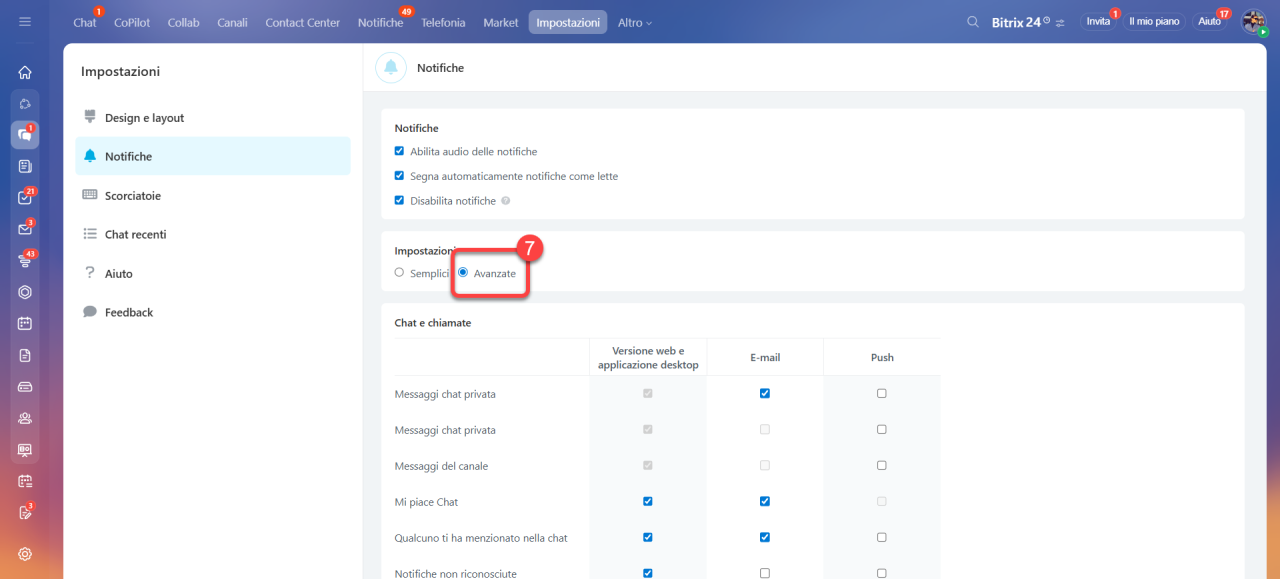
Task: Open the search magnifier icon
Action: [973, 22]
